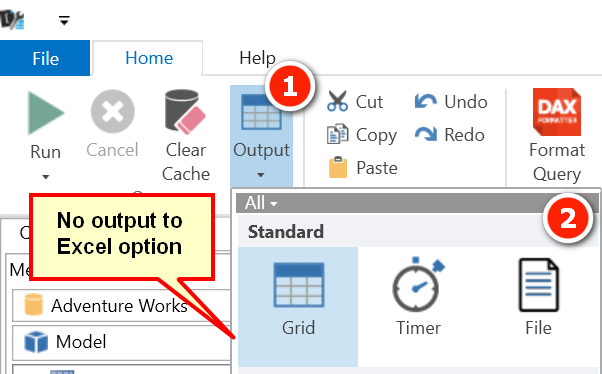The image size is (602, 374).
Task: Click the Clear Cache database eraser icon
Action: 185,112
